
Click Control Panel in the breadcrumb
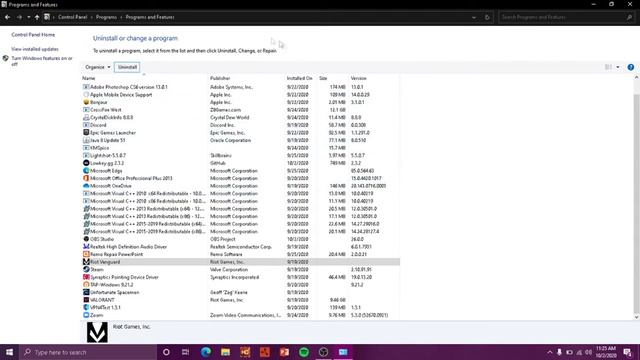(72, 17)
